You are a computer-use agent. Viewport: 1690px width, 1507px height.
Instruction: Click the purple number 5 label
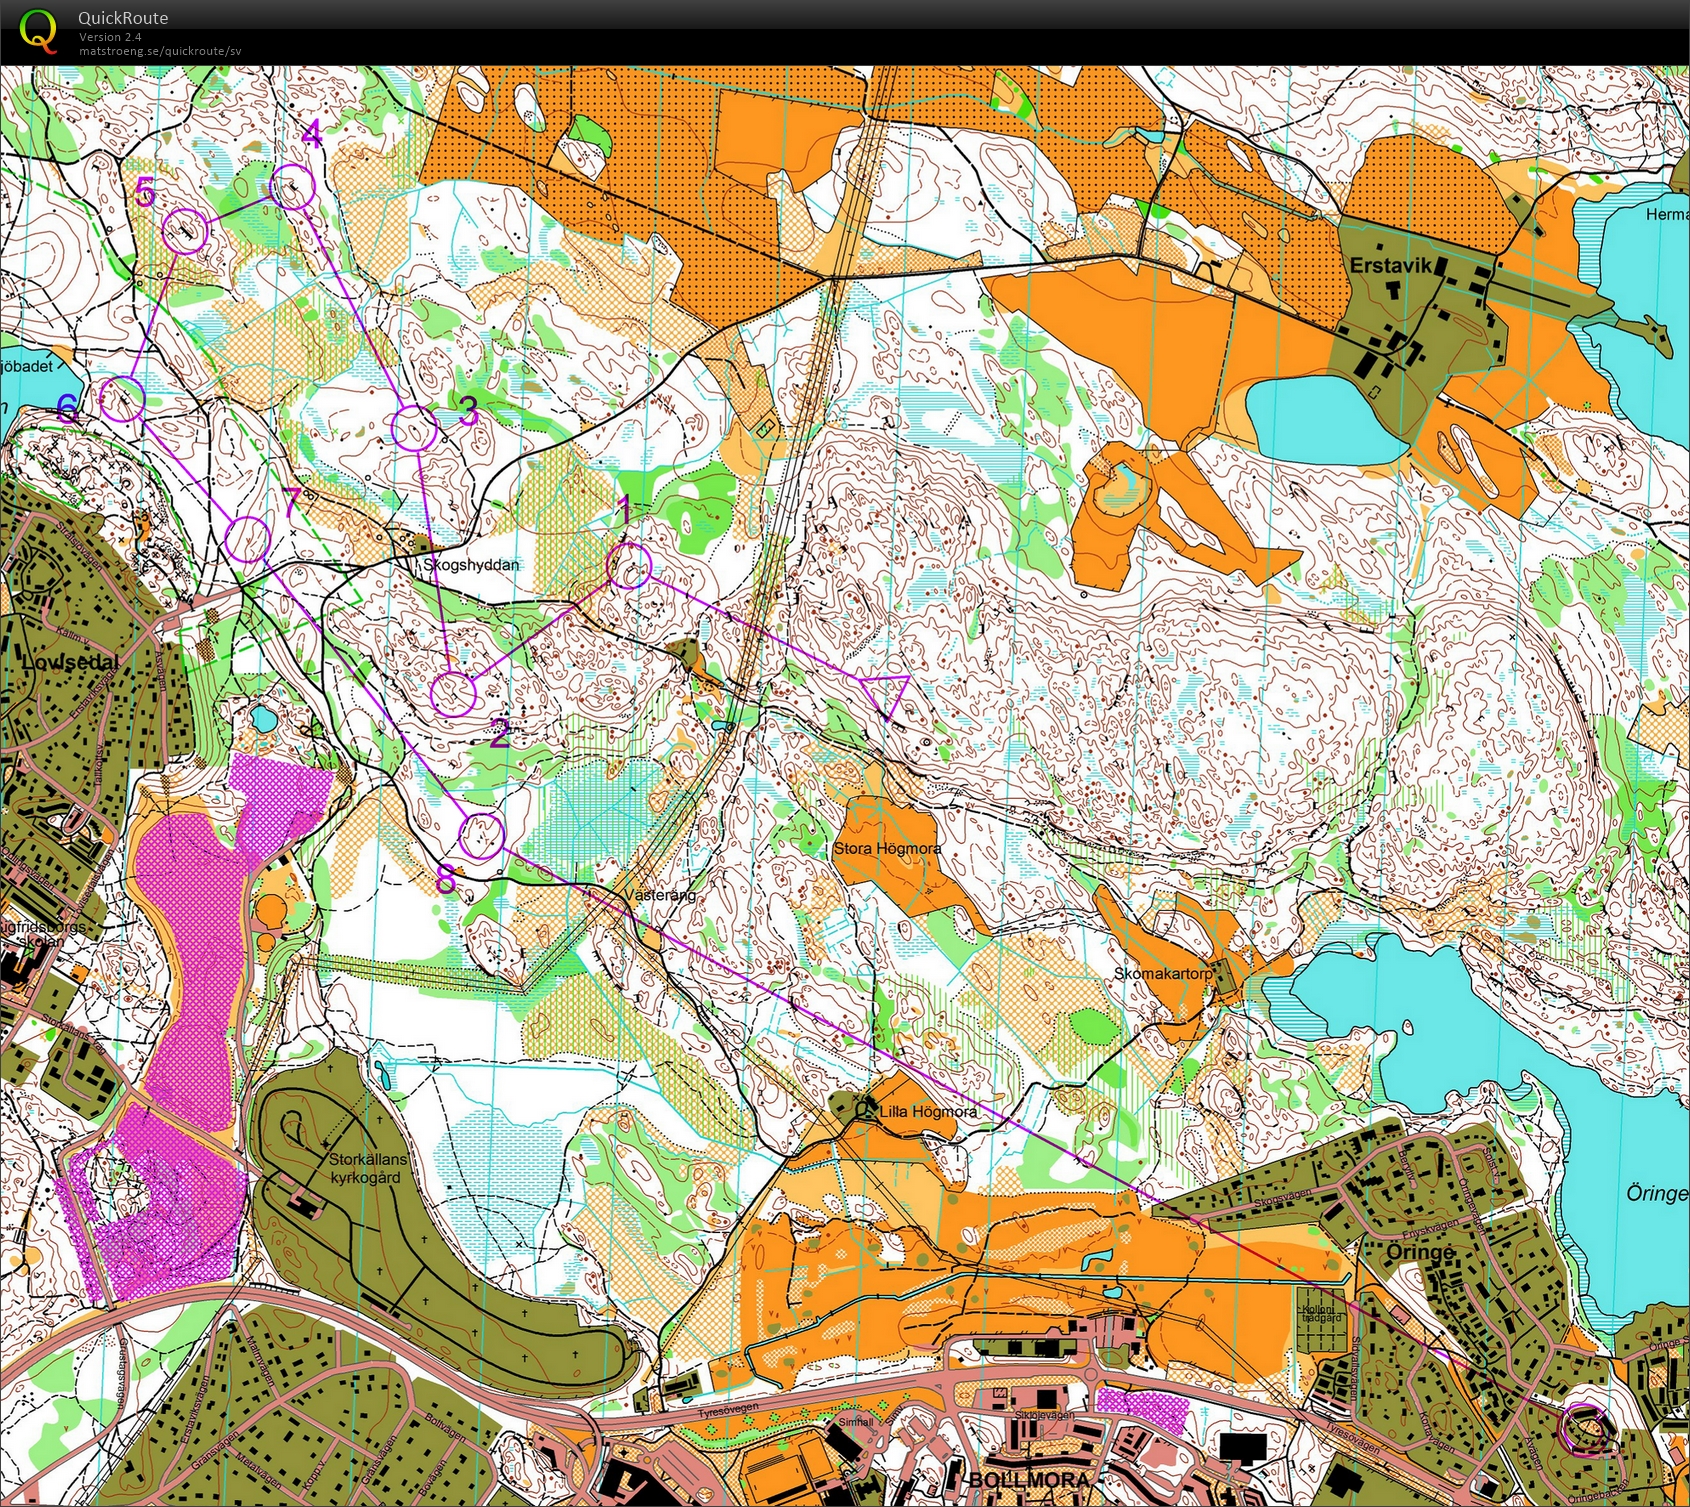pyautogui.click(x=145, y=192)
